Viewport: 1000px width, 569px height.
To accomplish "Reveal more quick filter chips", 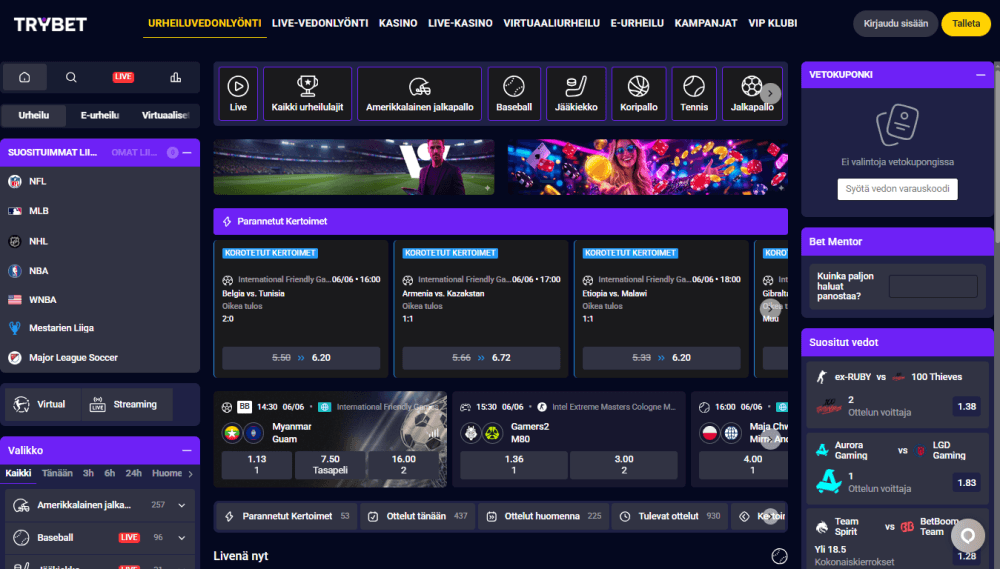I will pos(770,516).
